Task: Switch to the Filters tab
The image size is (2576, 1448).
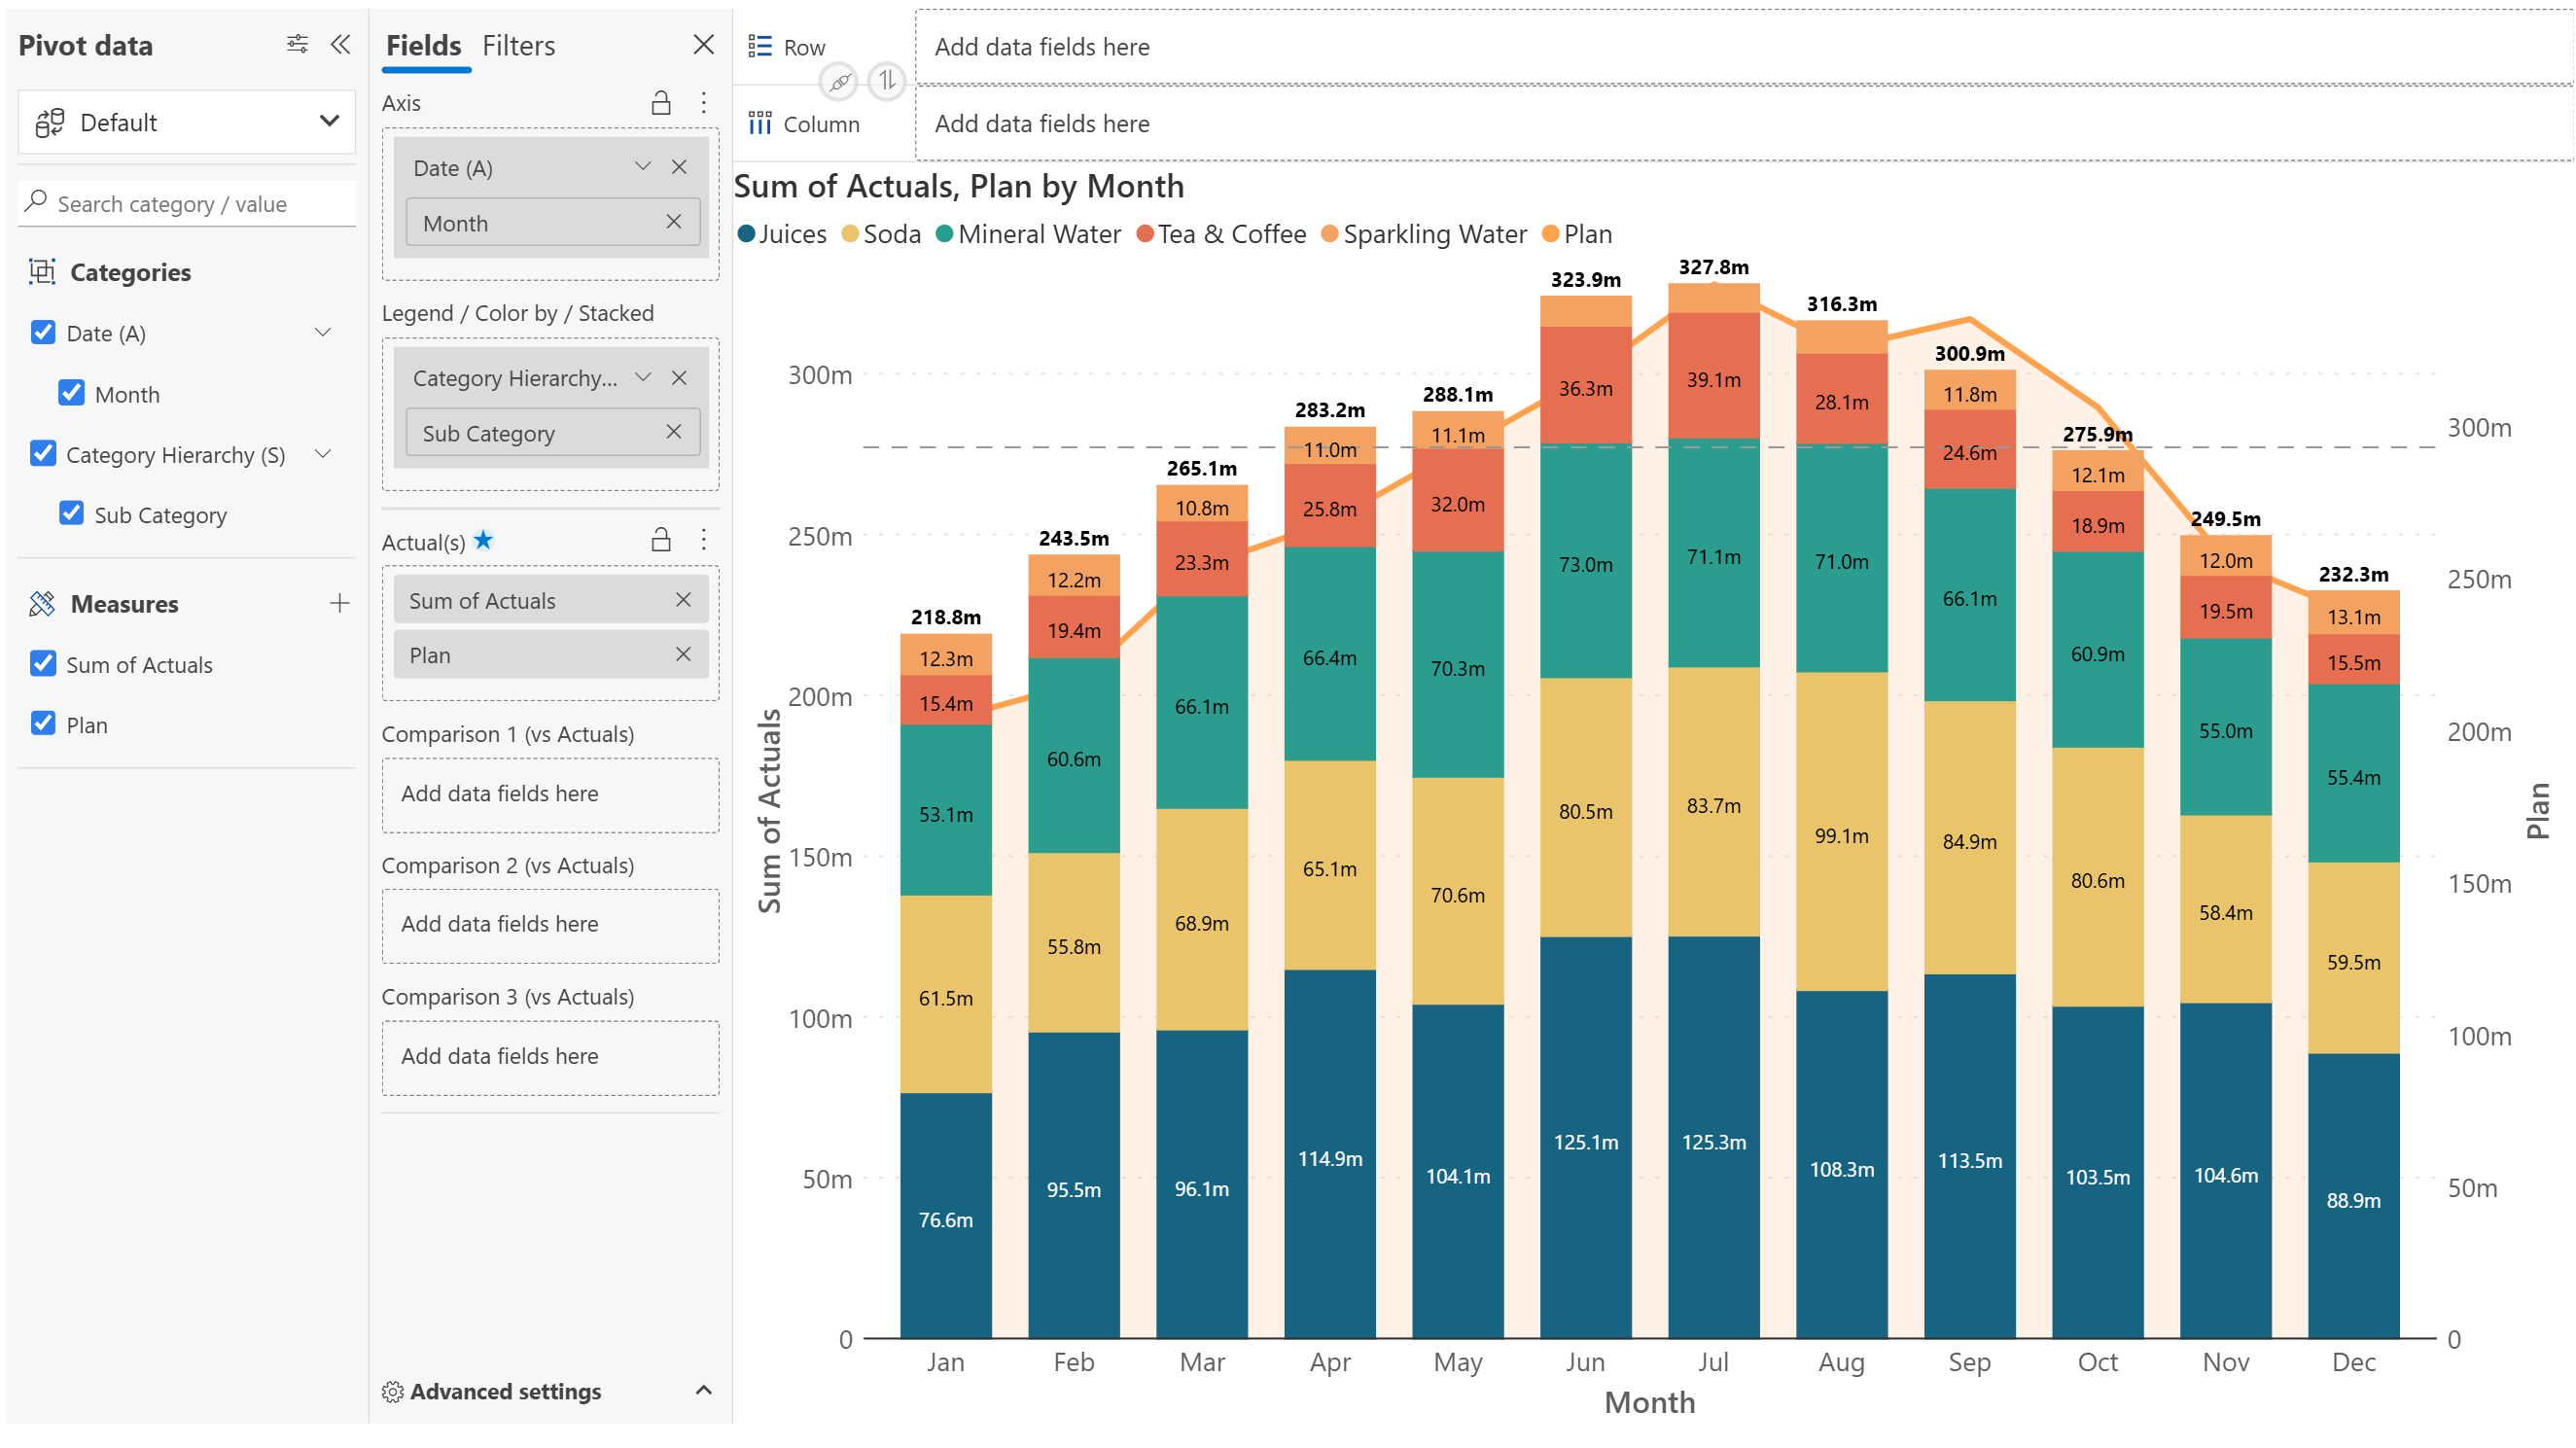Action: (x=518, y=46)
